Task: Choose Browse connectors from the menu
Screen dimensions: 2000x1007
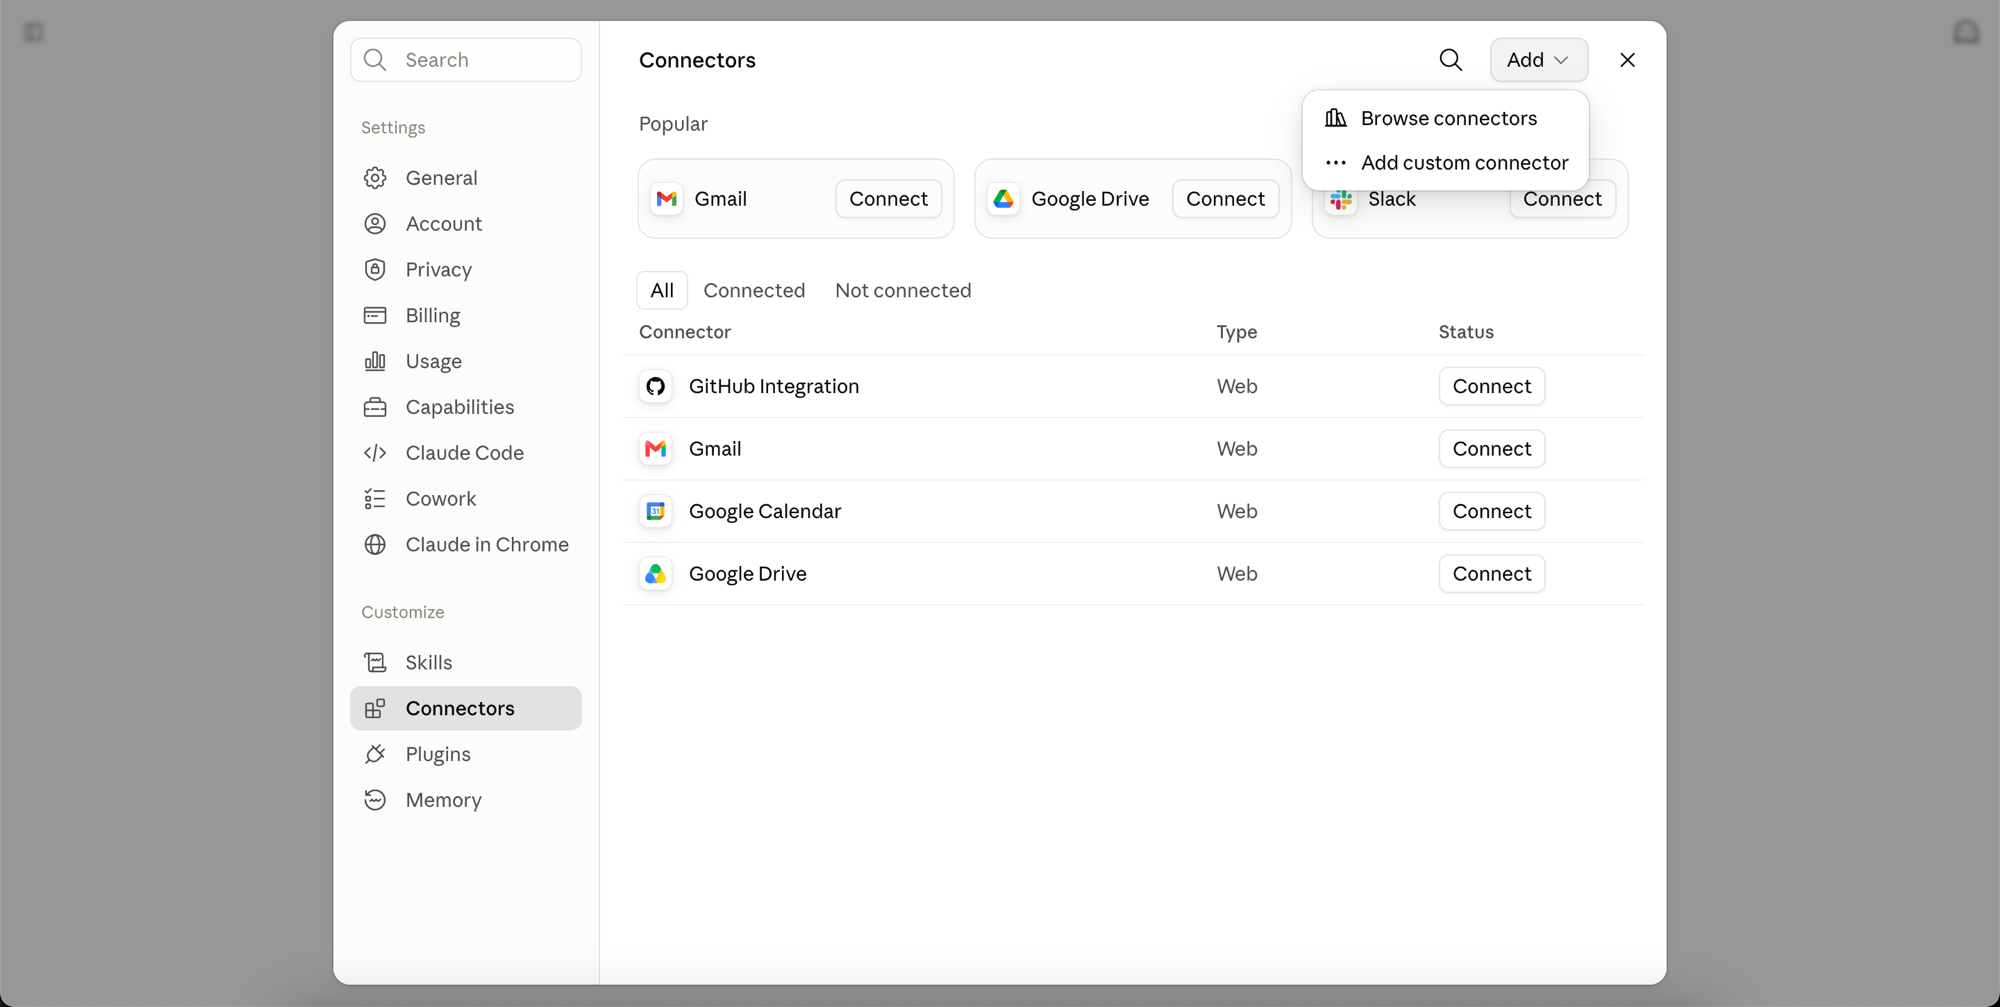Action: coord(1445,118)
